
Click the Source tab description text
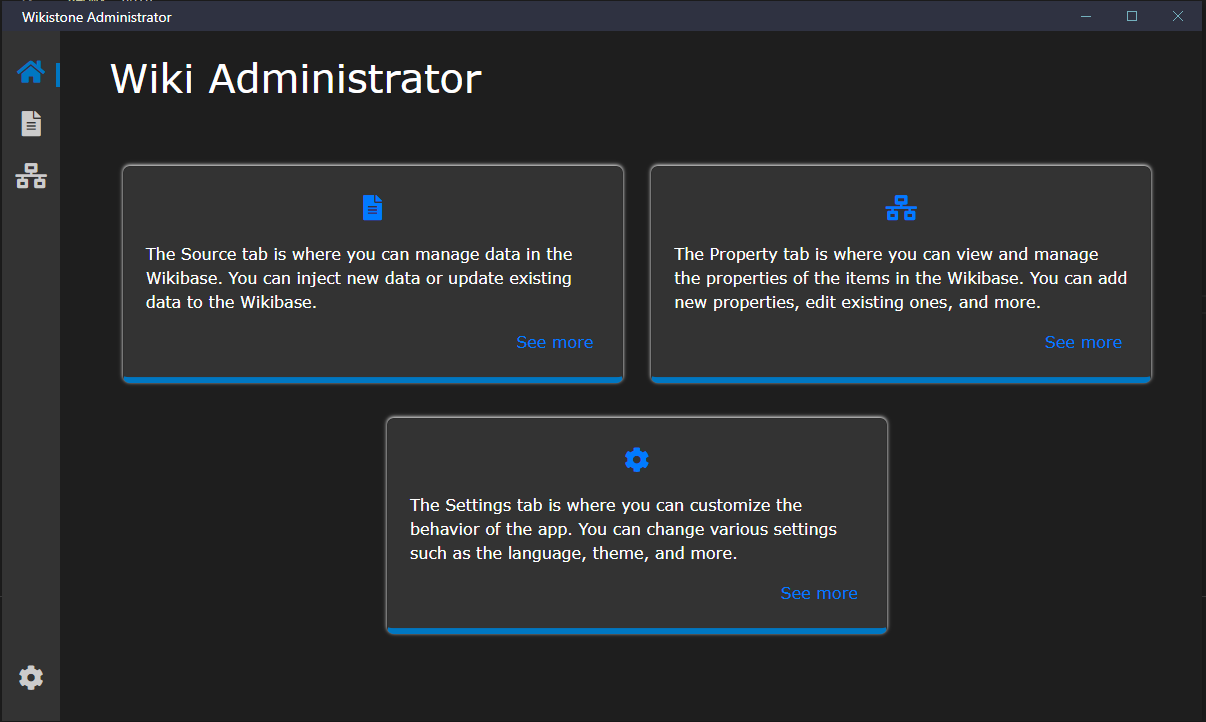tap(360, 278)
